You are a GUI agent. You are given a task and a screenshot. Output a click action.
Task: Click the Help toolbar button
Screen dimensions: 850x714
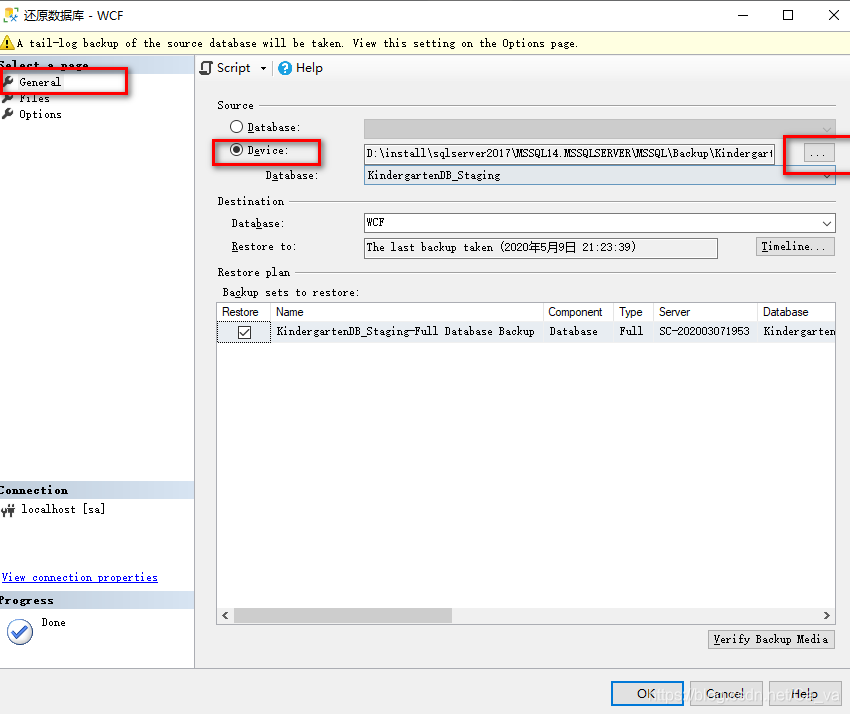click(300, 68)
